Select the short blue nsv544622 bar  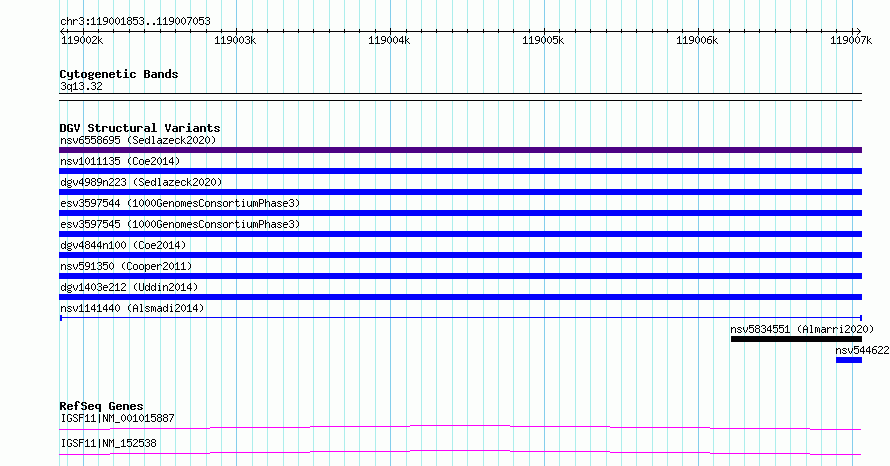pyautogui.click(x=849, y=360)
